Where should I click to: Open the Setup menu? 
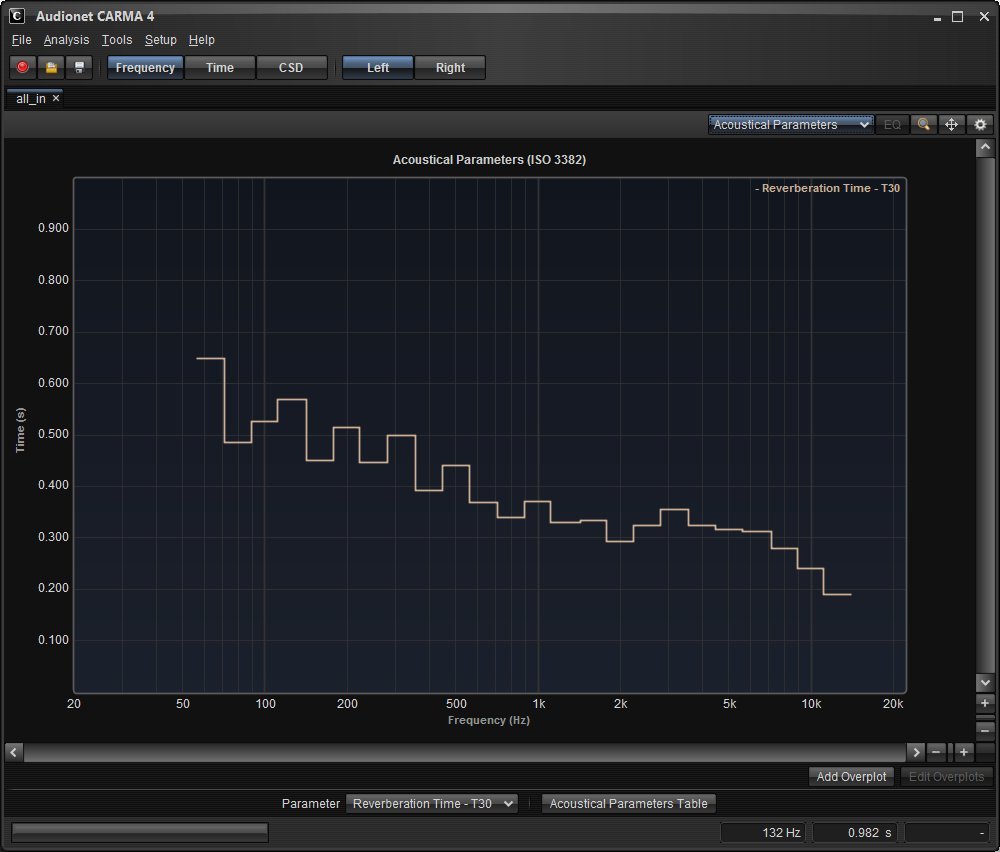[x=160, y=40]
